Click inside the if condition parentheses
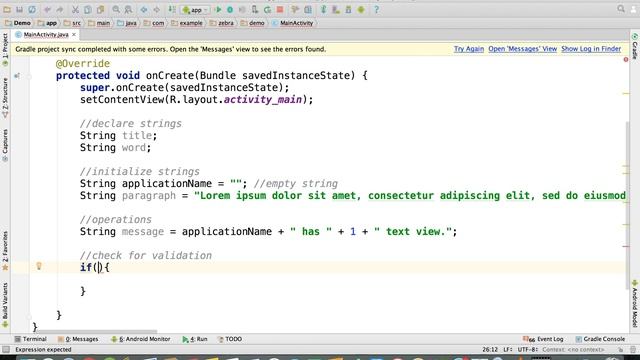Viewport: 640px width, 360px height. pos(99,268)
